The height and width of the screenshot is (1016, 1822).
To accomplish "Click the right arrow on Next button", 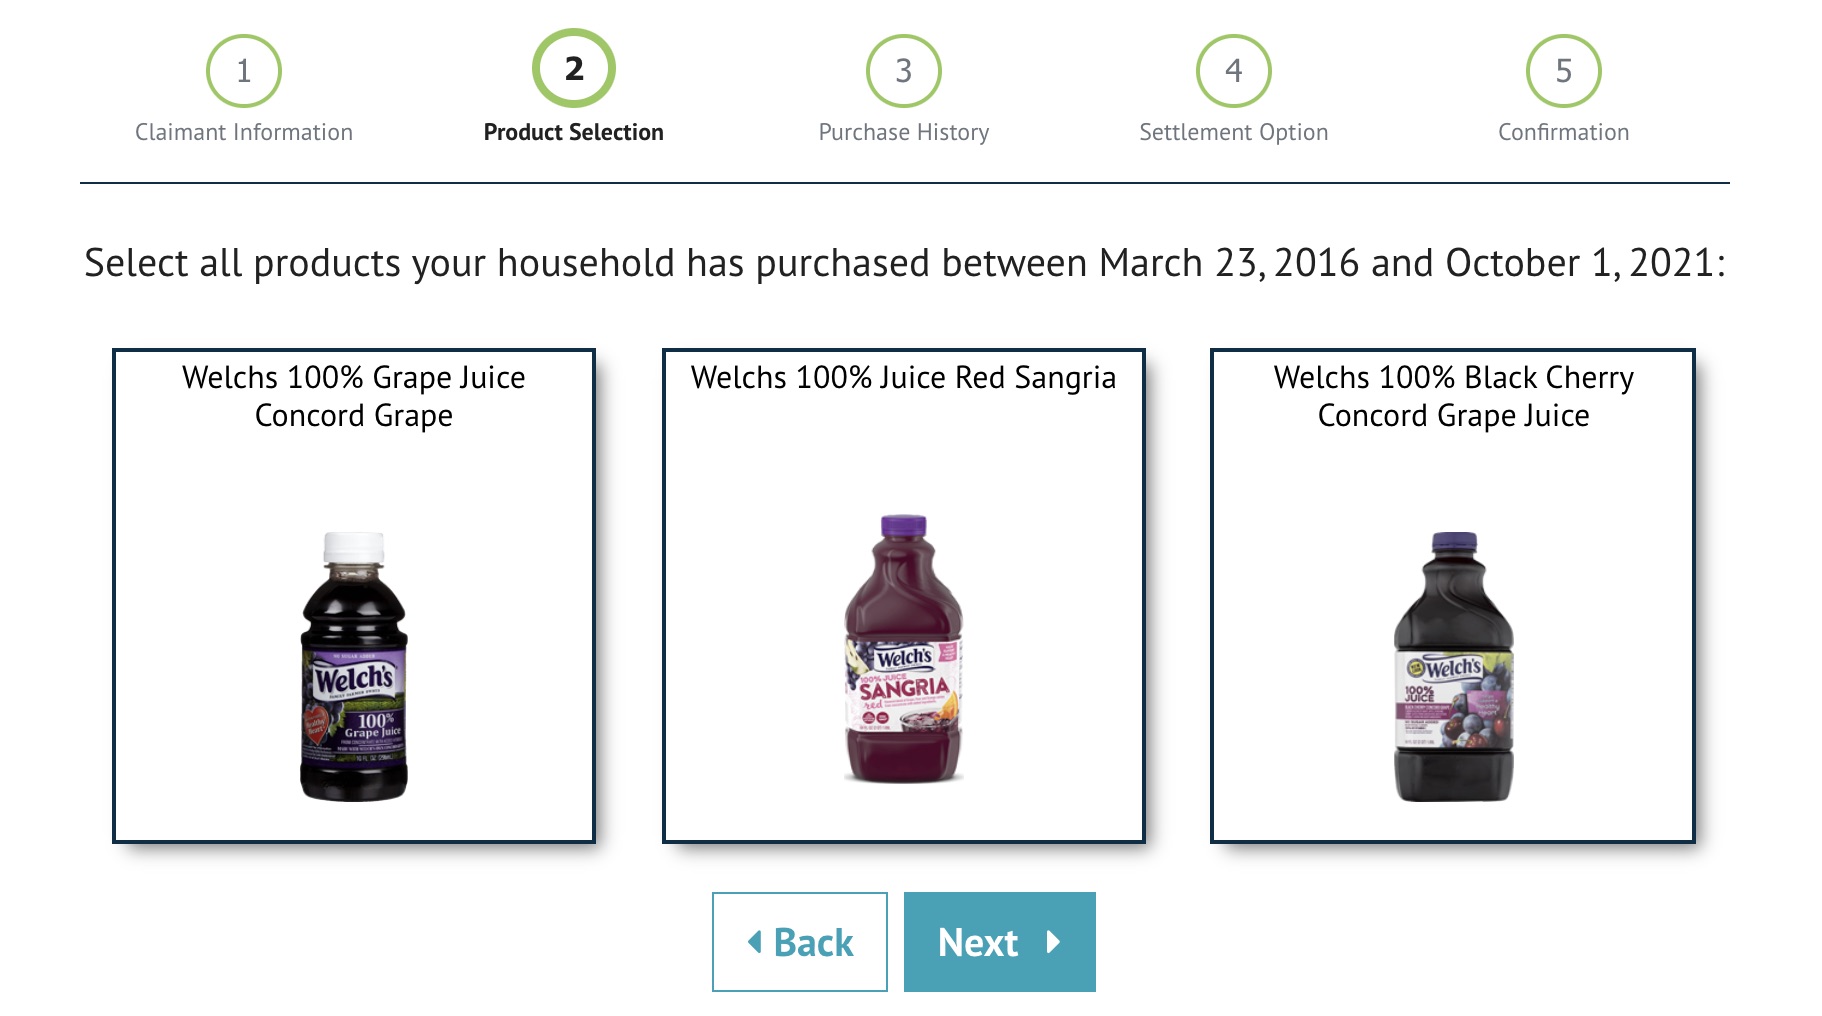I will 1053,942.
